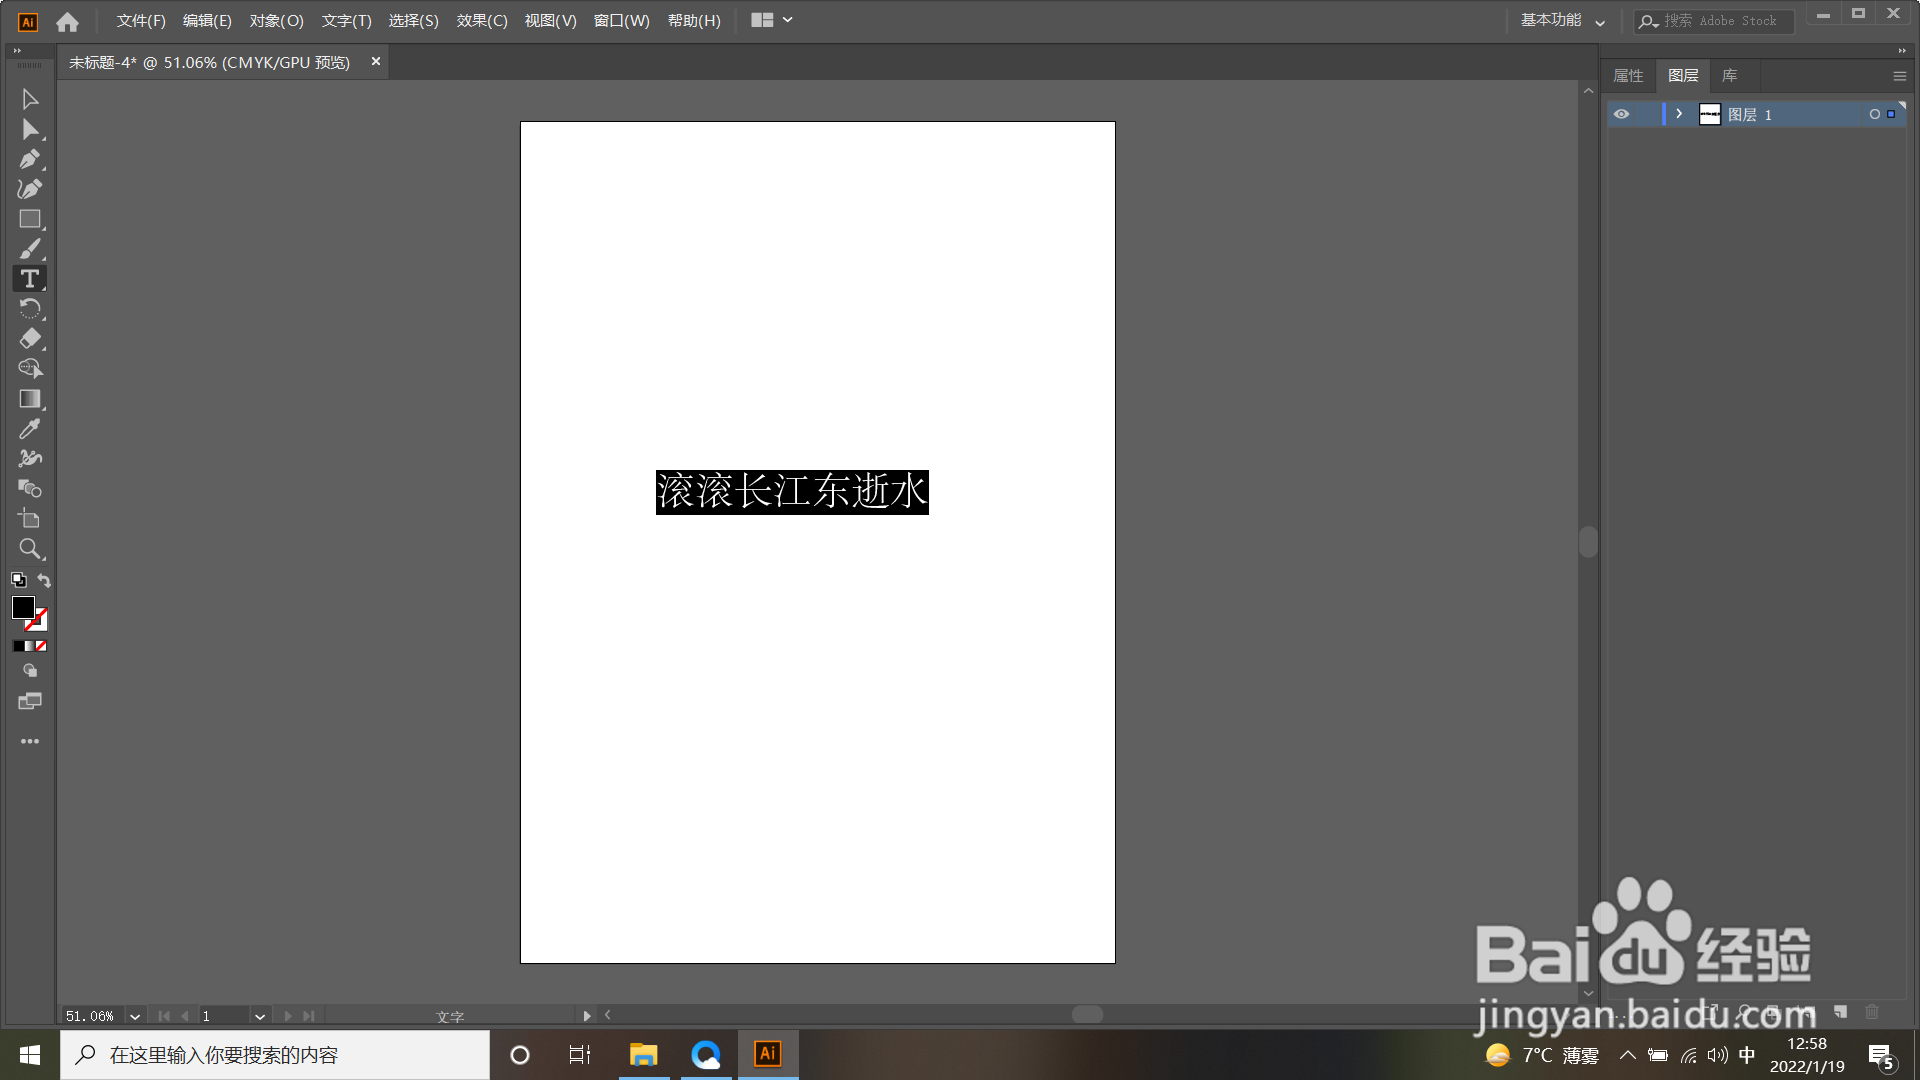Viewport: 1920px width, 1080px height.
Task: Select the Eyedropper tool
Action: [x=30, y=429]
